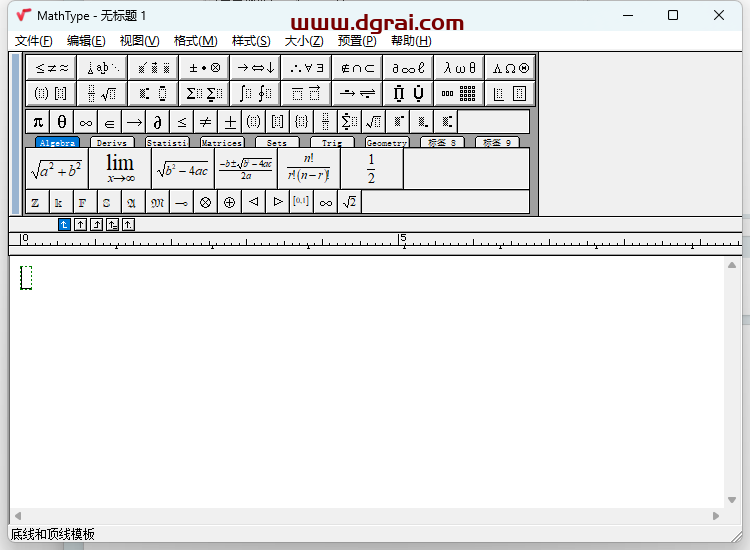The height and width of the screenshot is (550, 750).
Task: Open the subscript and superscript templates palette
Action: pyautogui.click(x=154, y=93)
